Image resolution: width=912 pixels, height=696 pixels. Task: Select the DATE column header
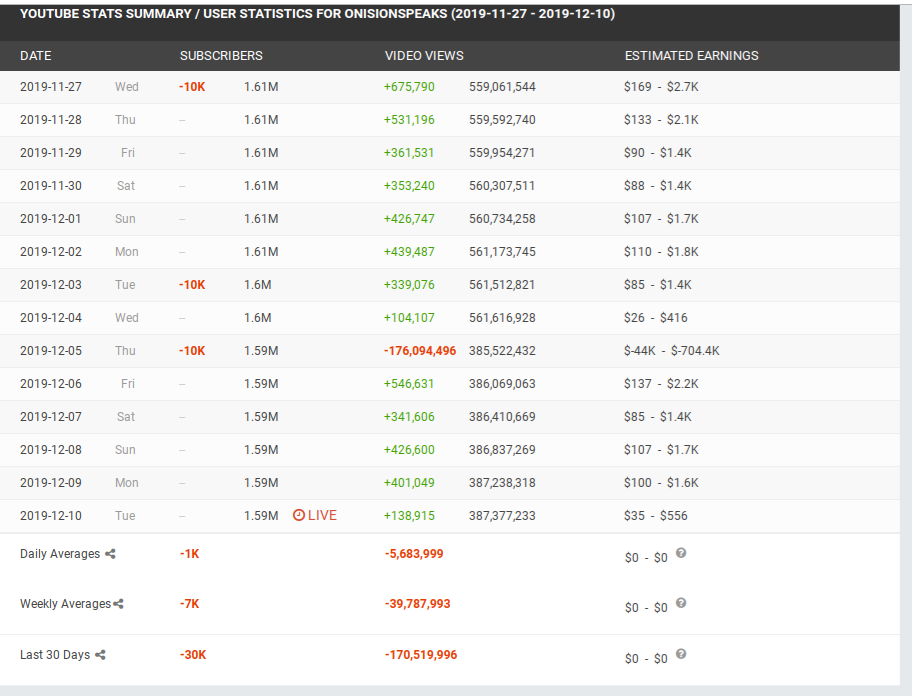click(35, 56)
